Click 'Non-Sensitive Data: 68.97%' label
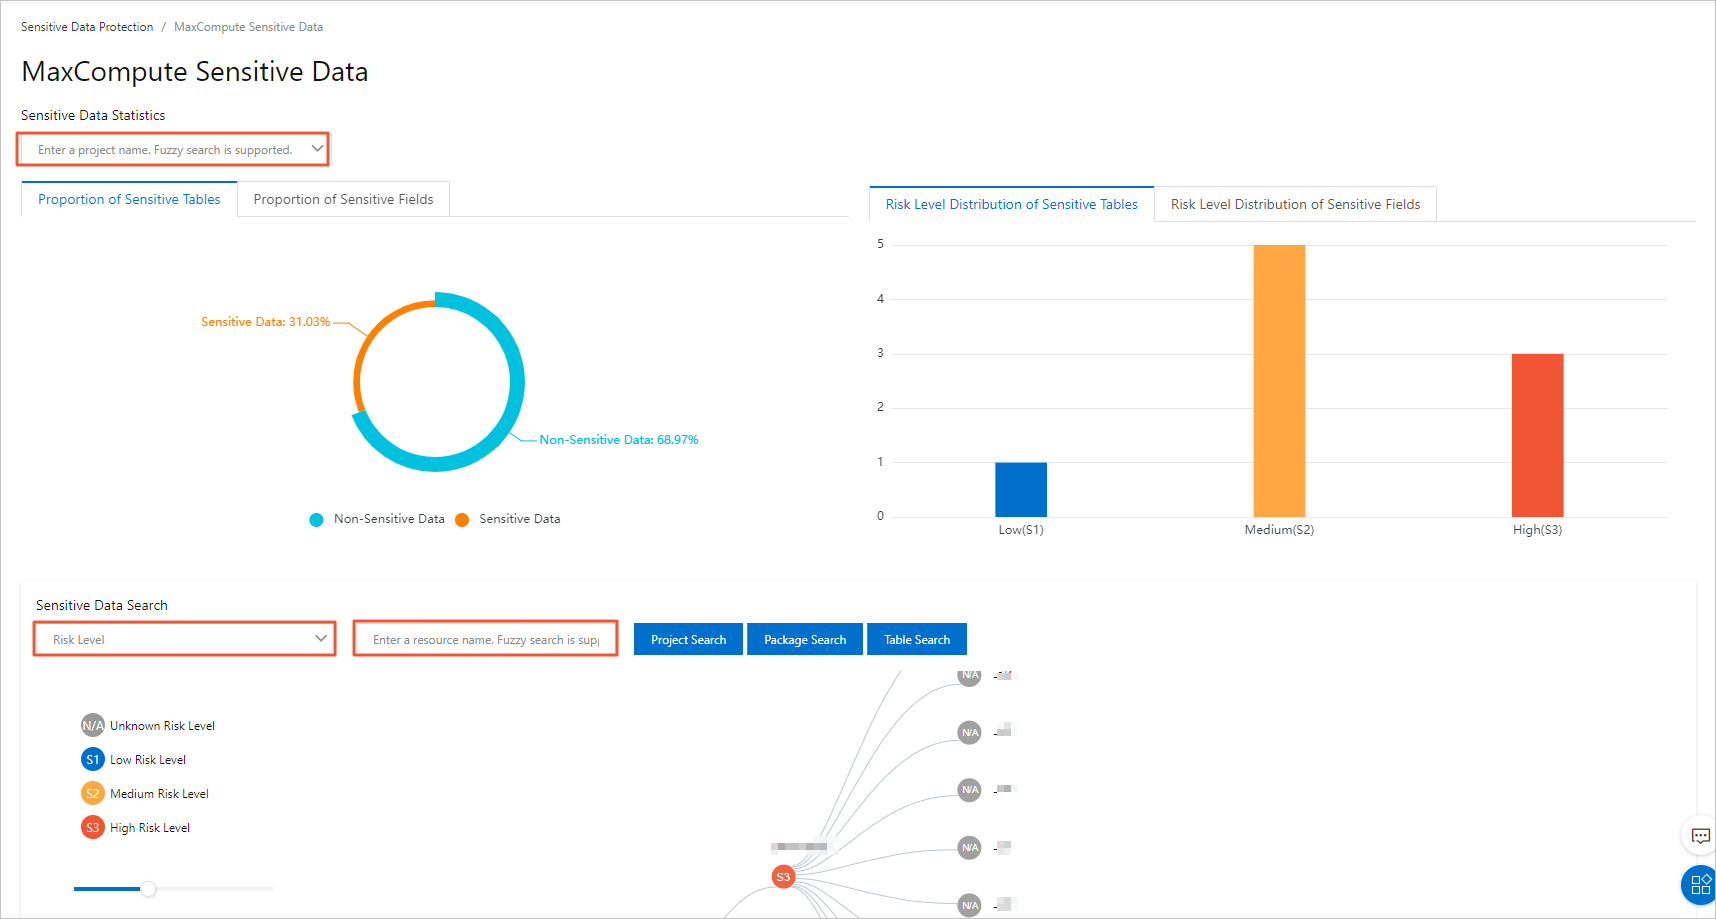Screen dimensions: 1716x919 coord(619,440)
